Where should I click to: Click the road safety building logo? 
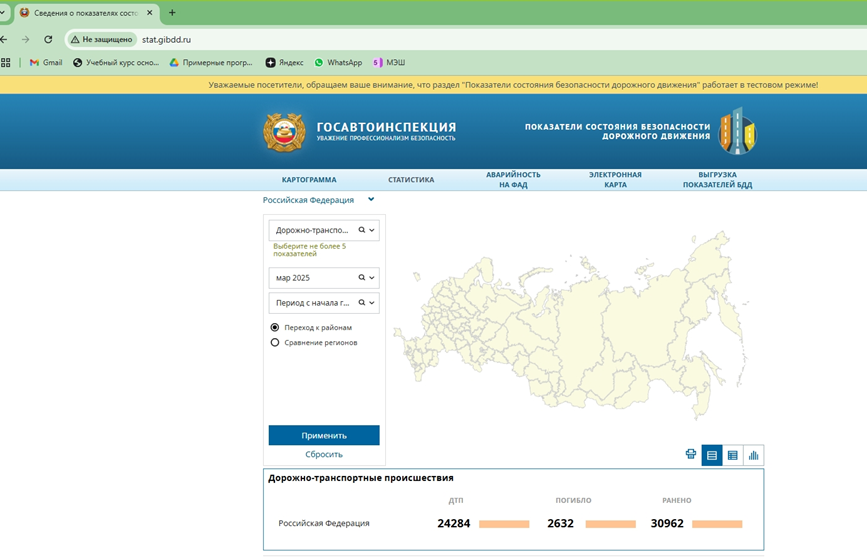click(x=737, y=131)
